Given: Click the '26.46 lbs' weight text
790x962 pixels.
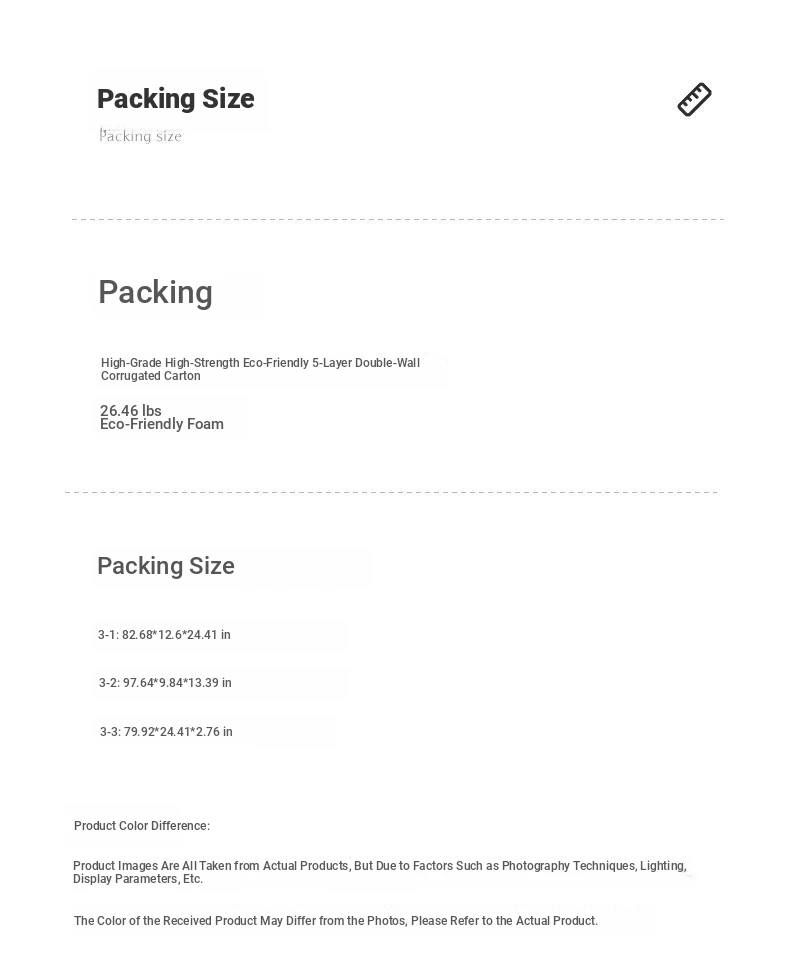Looking at the screenshot, I should [131, 410].
